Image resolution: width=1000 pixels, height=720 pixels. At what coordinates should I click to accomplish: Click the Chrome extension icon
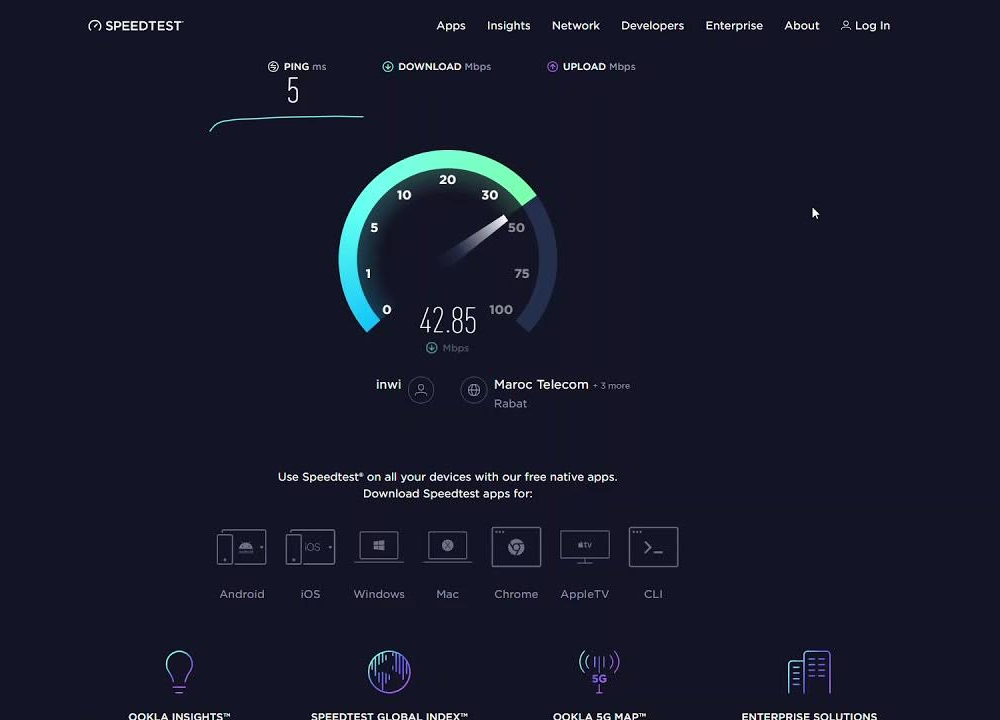pos(516,547)
